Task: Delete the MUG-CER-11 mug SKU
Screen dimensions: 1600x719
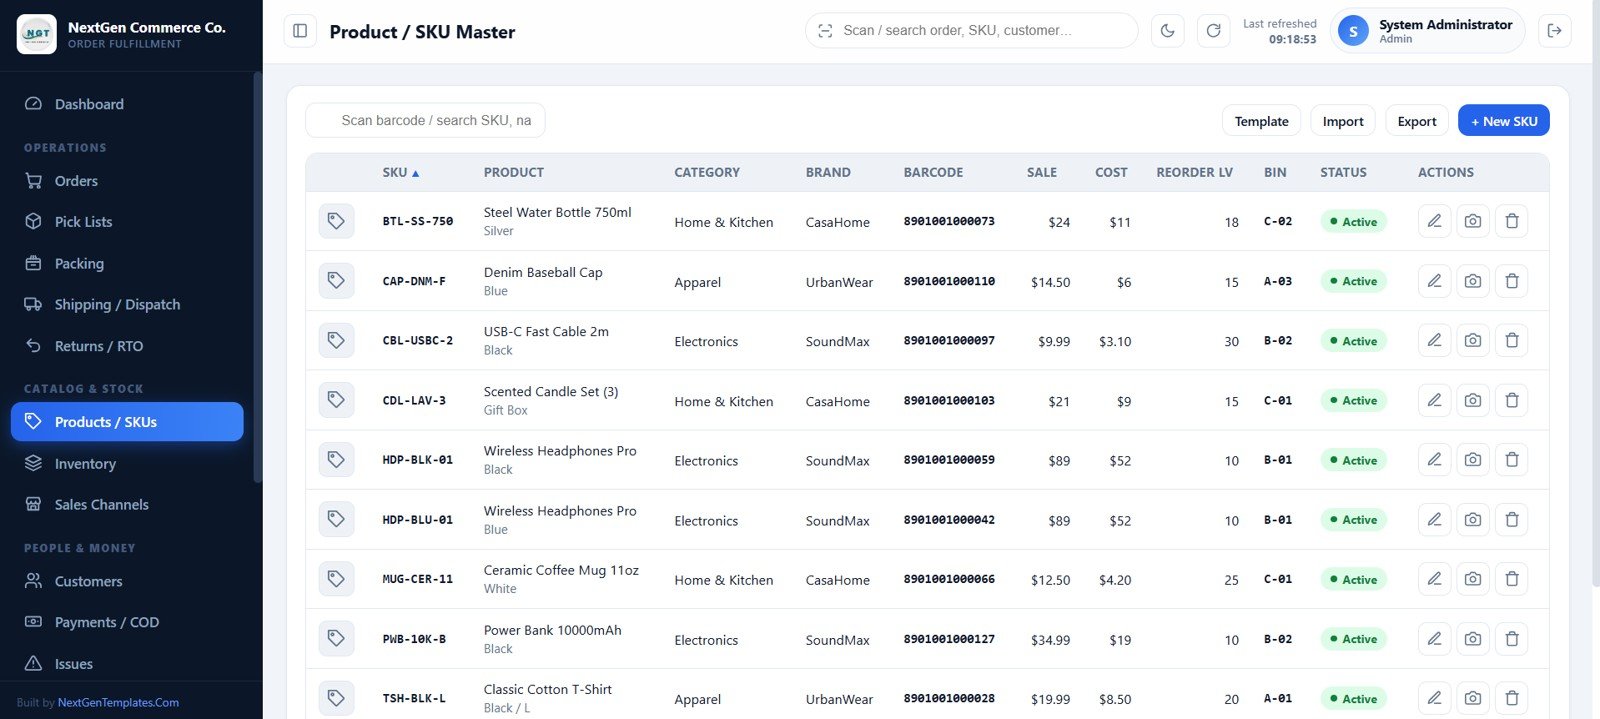Action: [x=1512, y=579]
